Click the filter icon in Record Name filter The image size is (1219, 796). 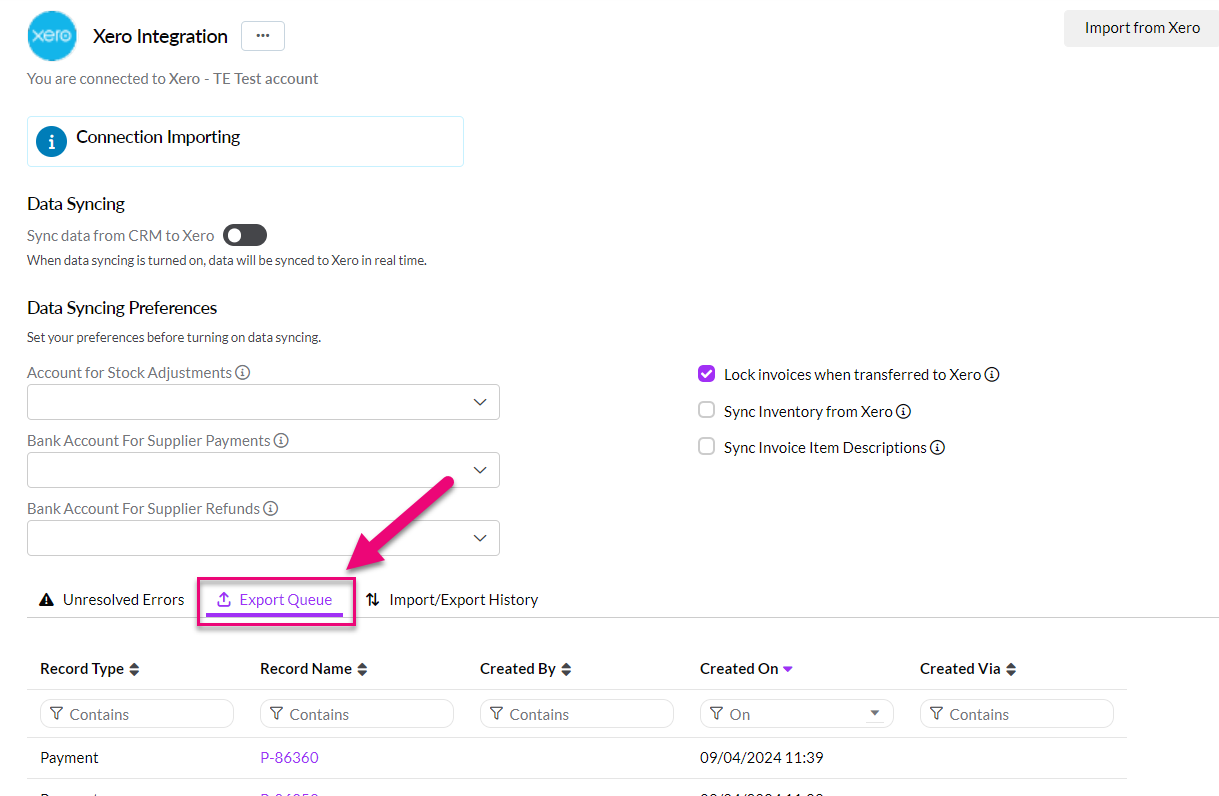click(x=277, y=714)
